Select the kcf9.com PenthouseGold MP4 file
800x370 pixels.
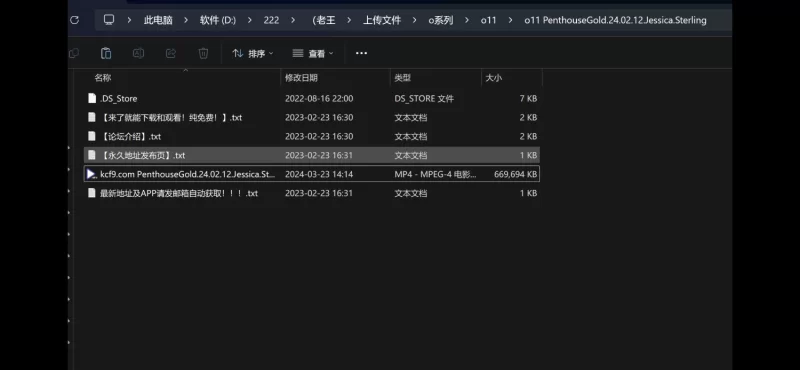click(x=312, y=174)
